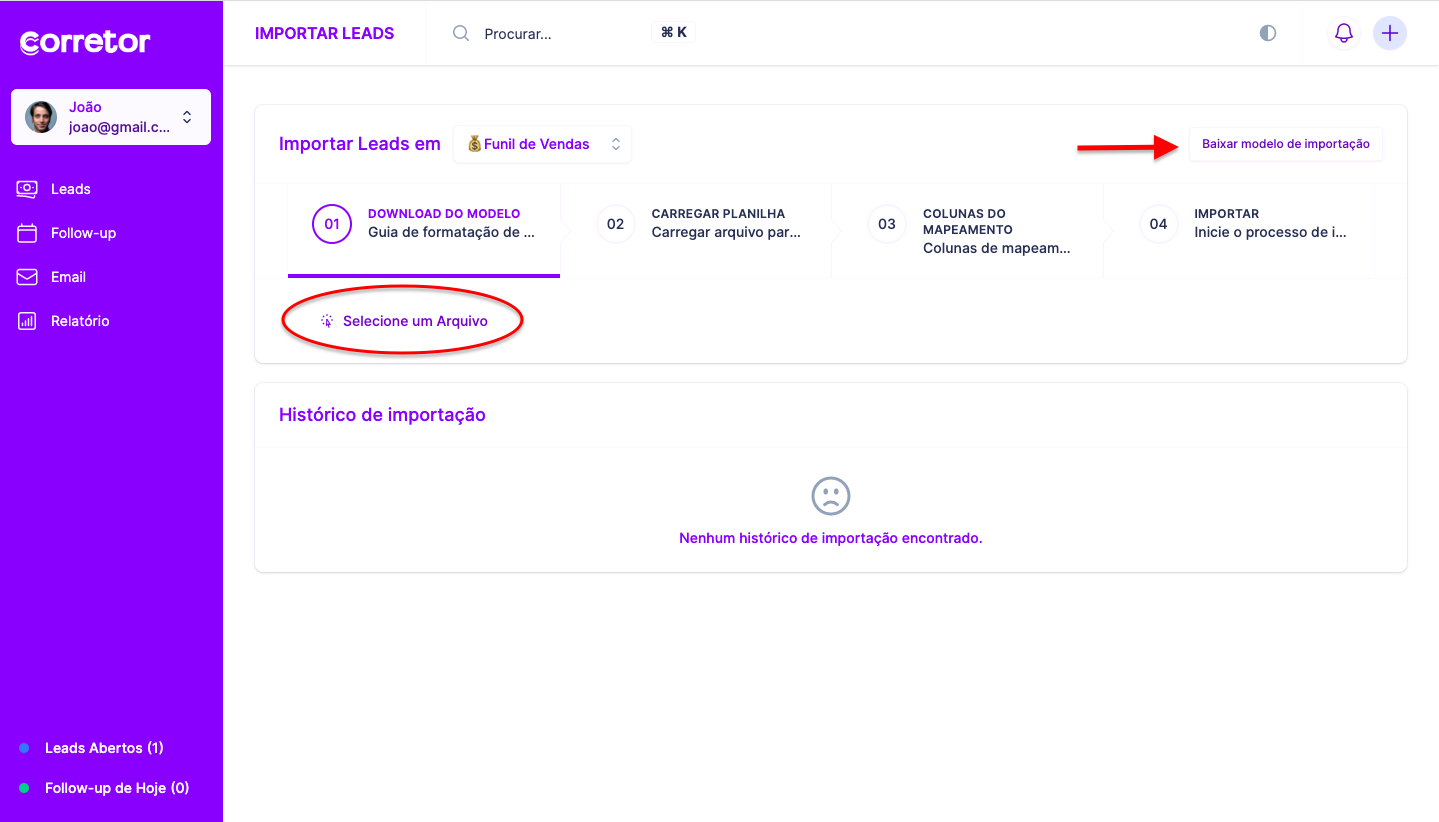Open Leads Abertos (1) link
Image resolution: width=1439 pixels, height=822 pixels.
(x=103, y=748)
